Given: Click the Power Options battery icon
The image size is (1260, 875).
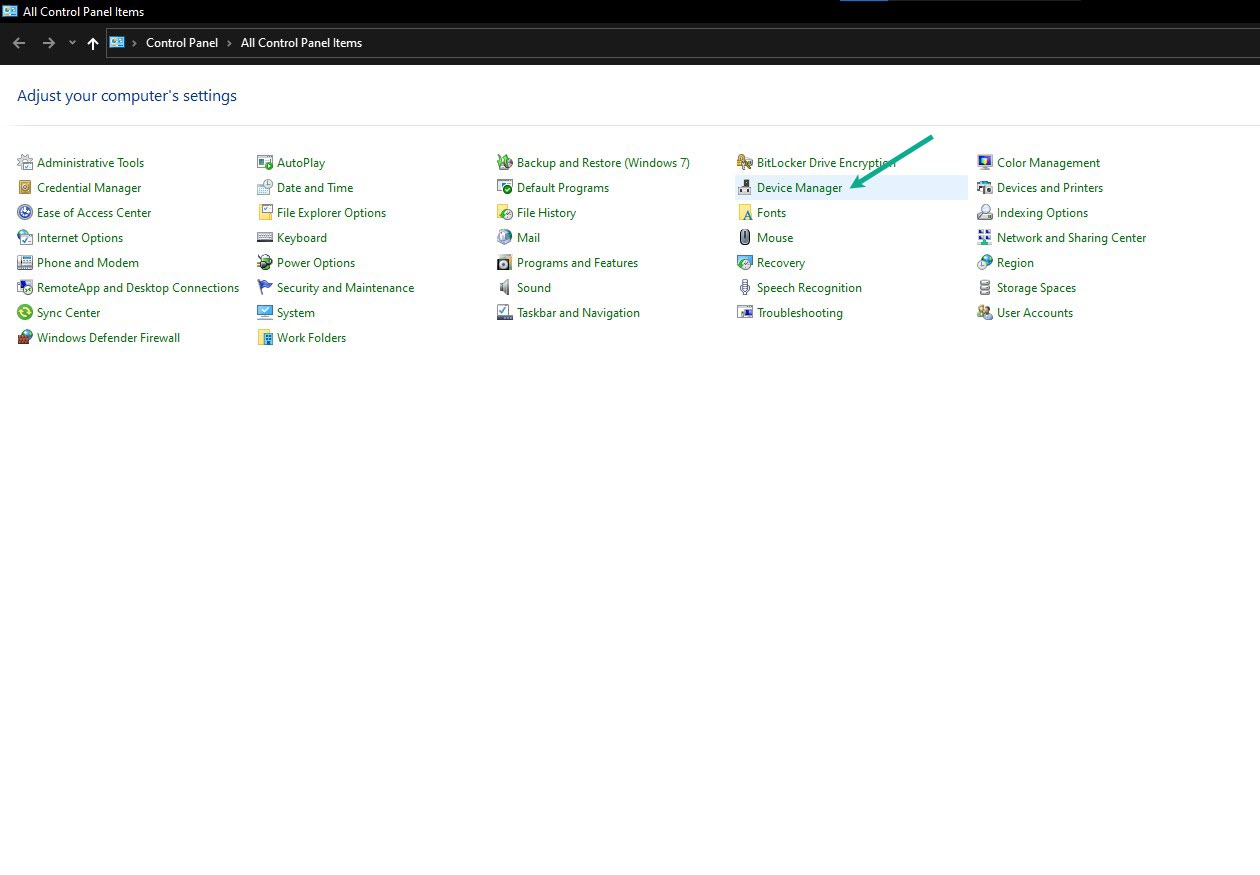Looking at the screenshot, I should pos(265,262).
